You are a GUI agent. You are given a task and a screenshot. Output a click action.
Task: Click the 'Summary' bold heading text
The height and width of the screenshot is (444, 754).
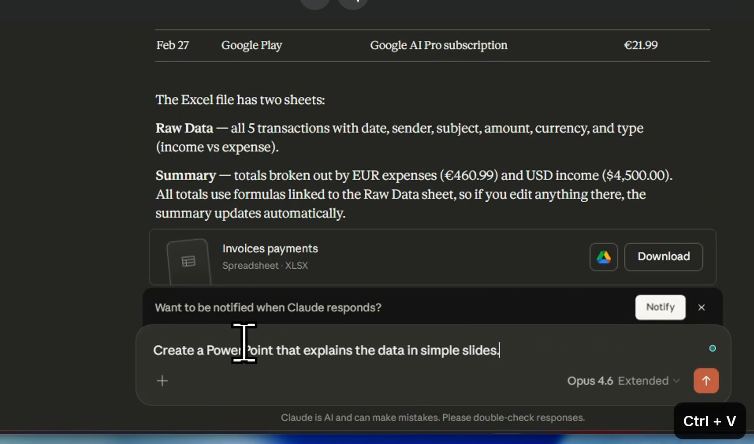point(185,176)
